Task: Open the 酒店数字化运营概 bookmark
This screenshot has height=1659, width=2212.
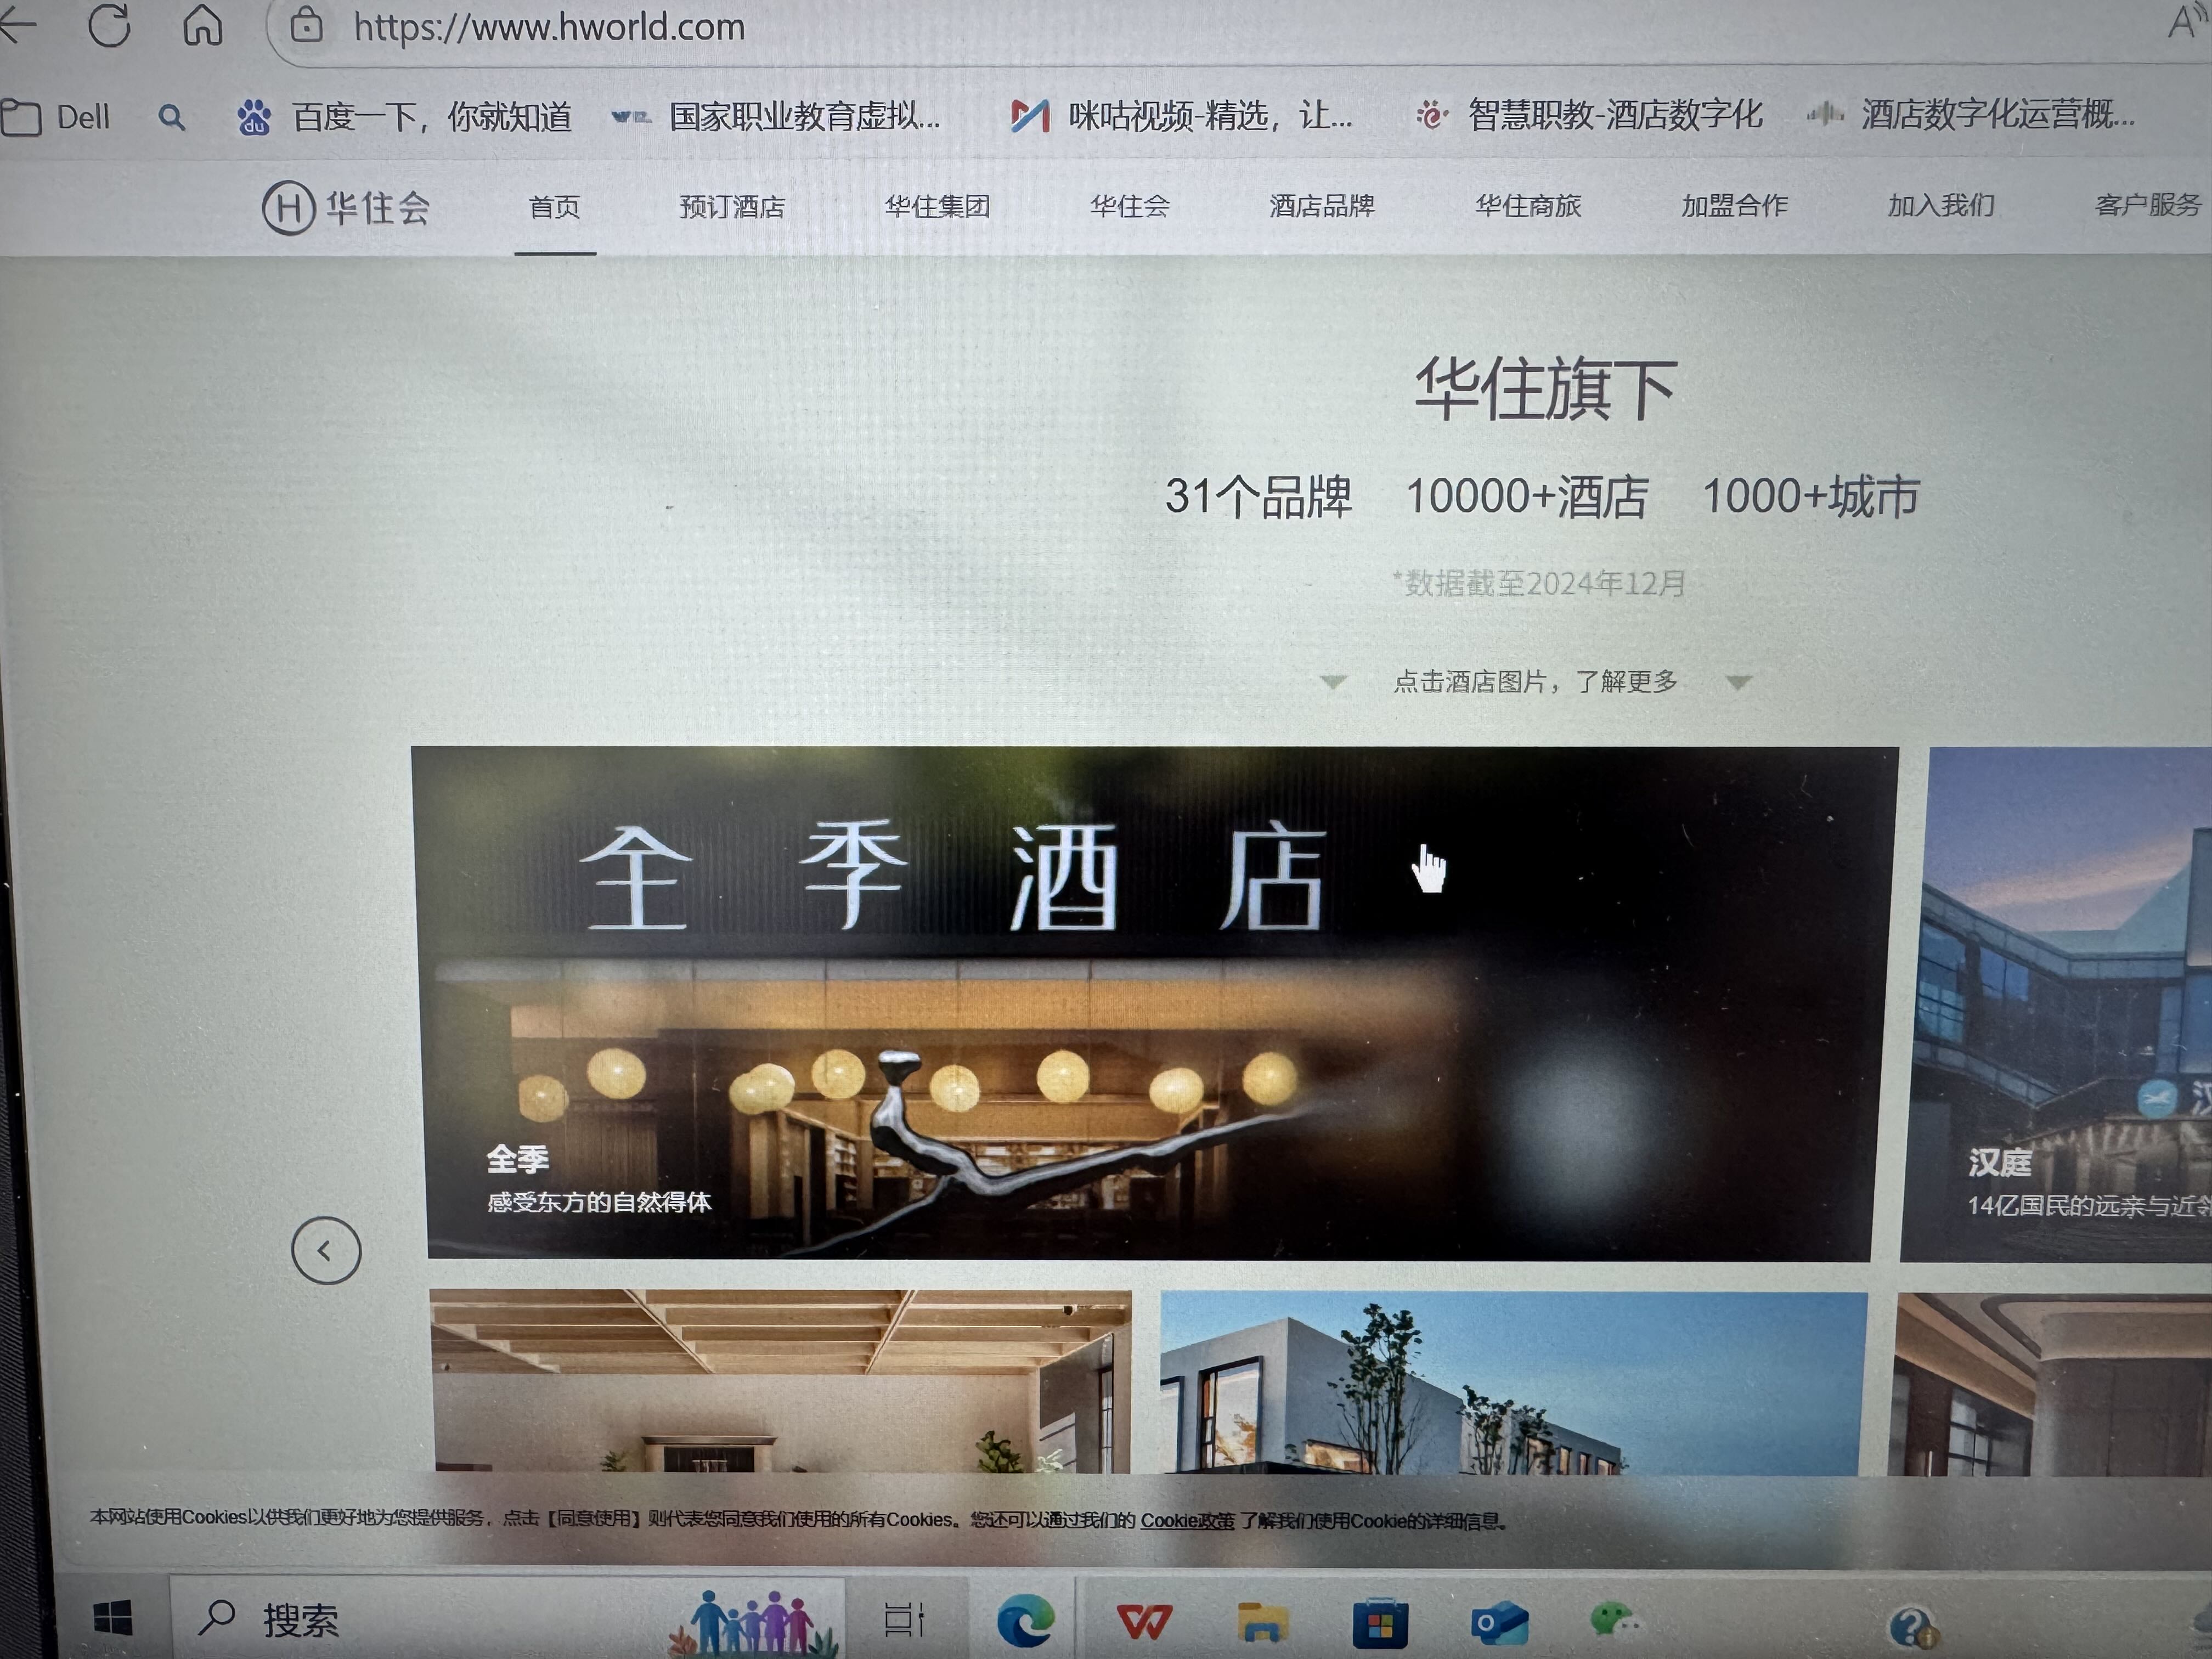Action: 1971,115
